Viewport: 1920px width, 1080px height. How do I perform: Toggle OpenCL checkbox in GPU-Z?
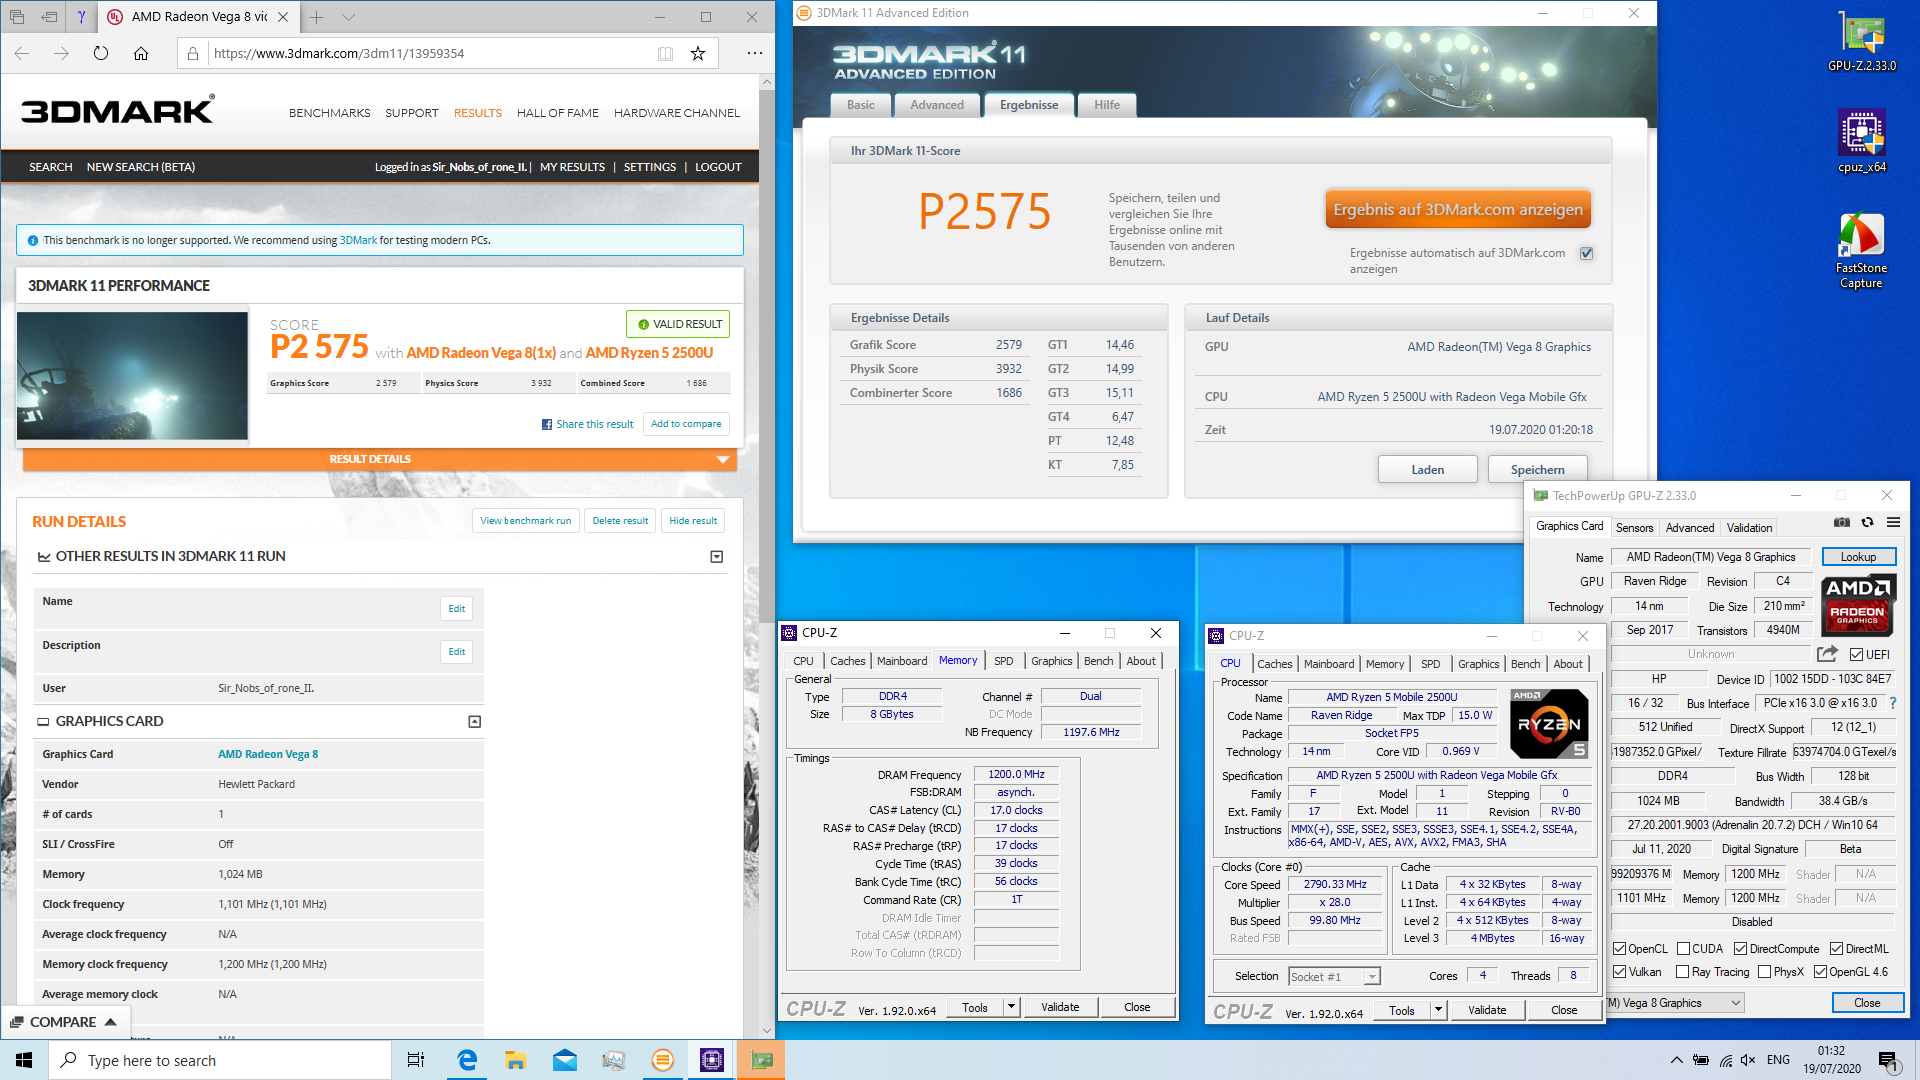1619,949
